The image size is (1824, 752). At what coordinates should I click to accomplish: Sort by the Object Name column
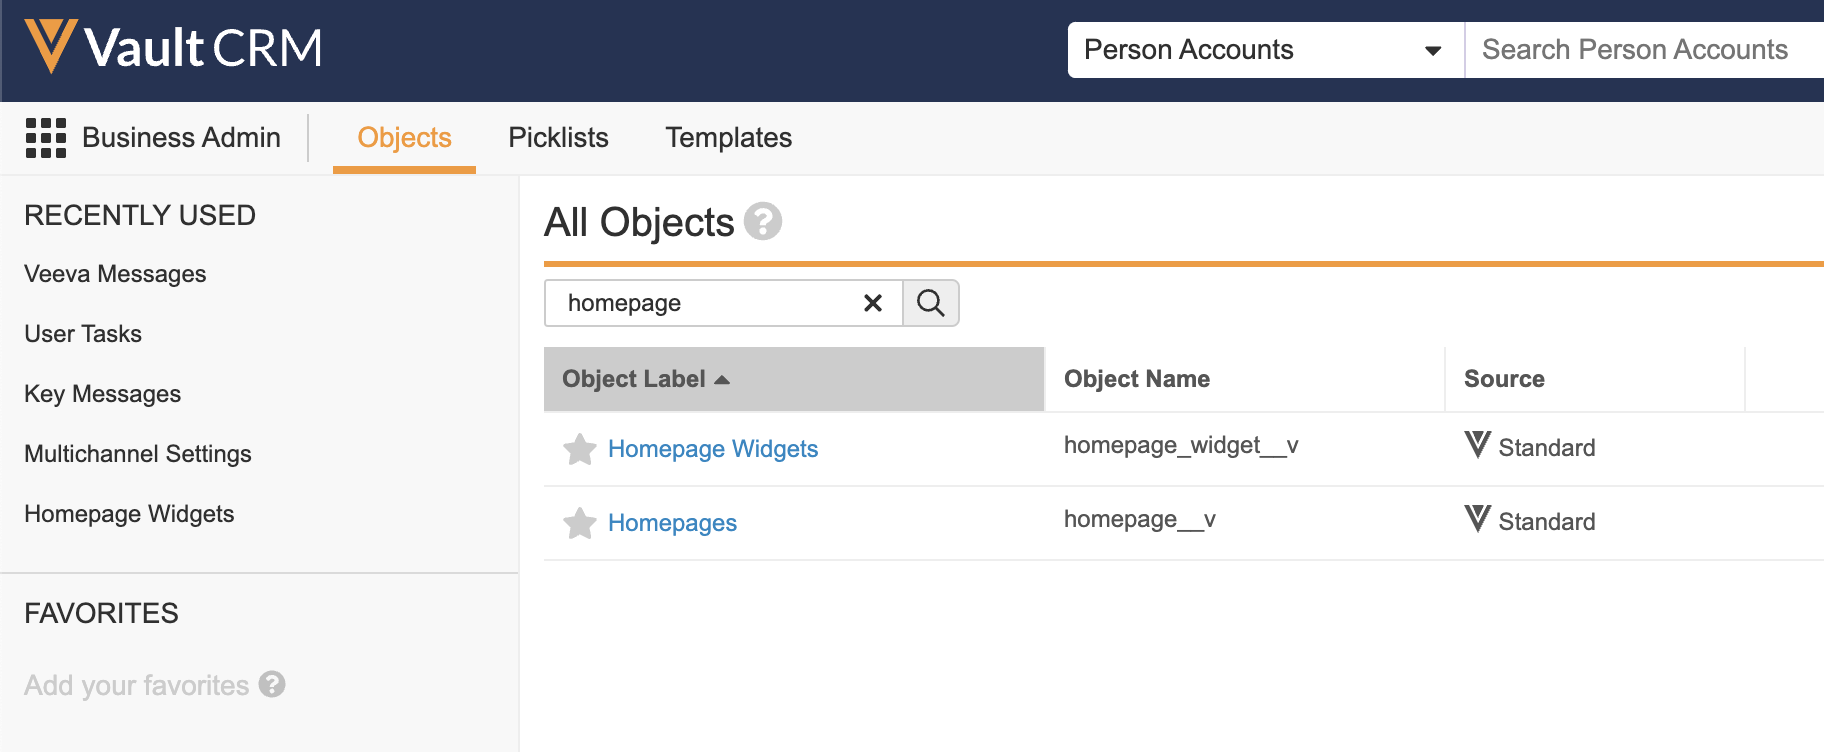click(x=1136, y=379)
